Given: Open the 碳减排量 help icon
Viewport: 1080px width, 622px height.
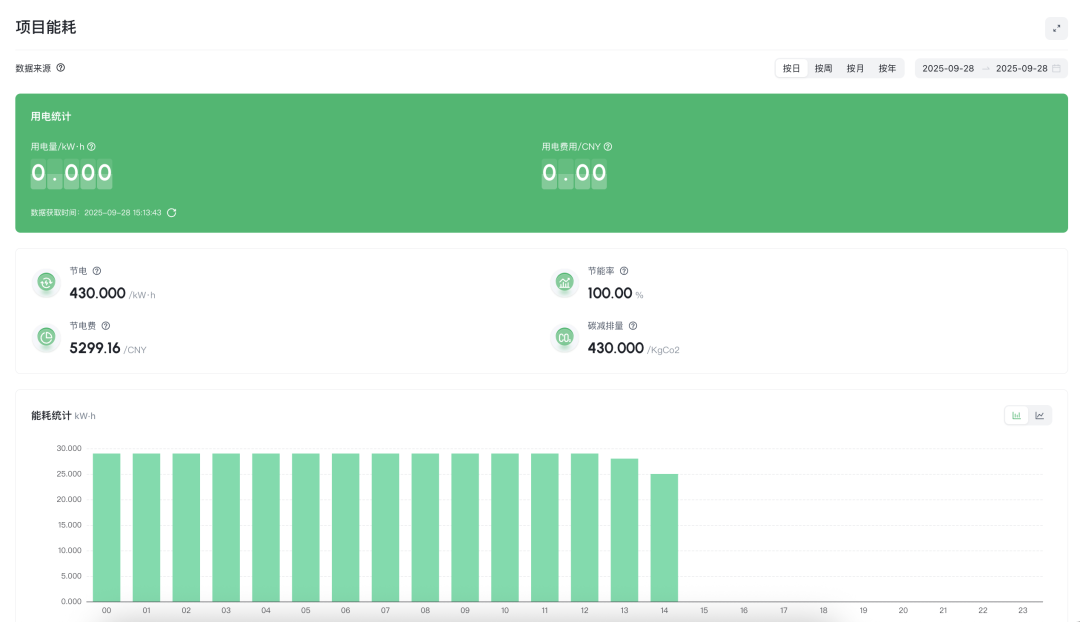Looking at the screenshot, I should [633, 326].
